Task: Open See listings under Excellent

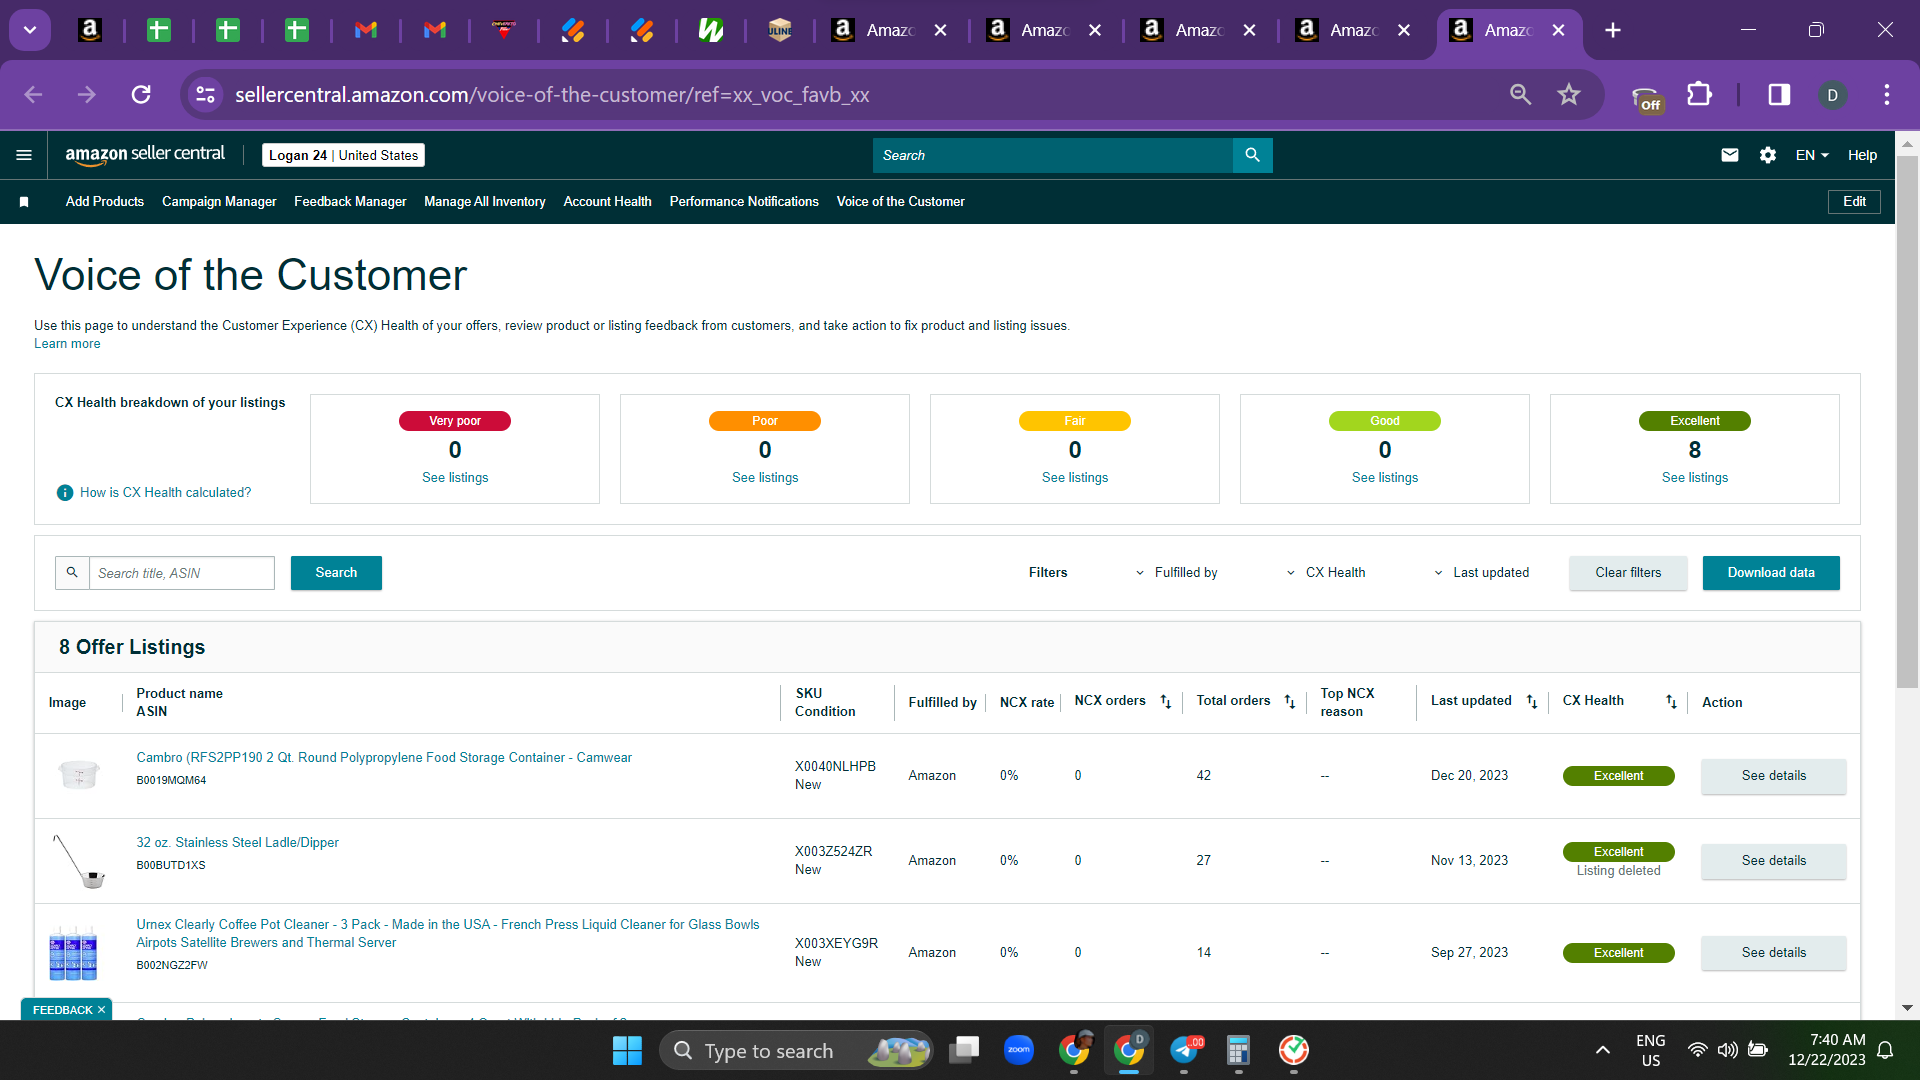Action: [x=1695, y=478]
